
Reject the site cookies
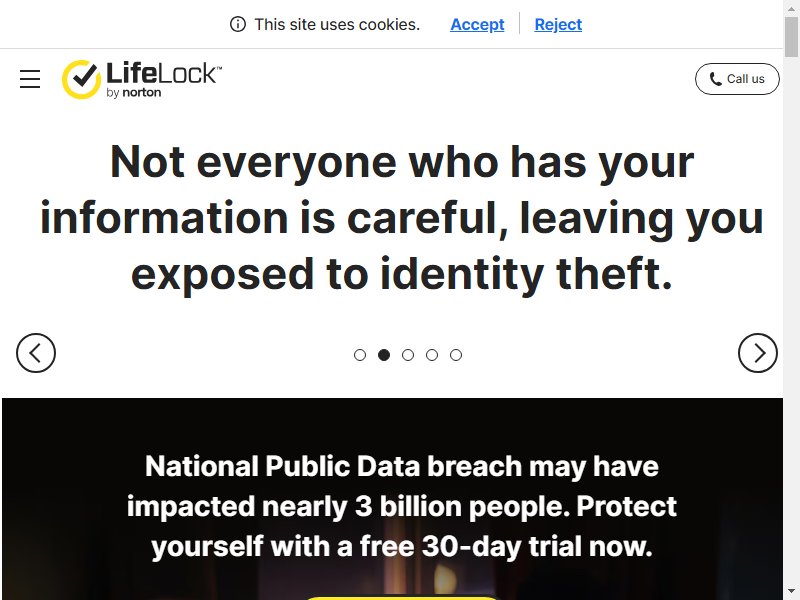(558, 24)
